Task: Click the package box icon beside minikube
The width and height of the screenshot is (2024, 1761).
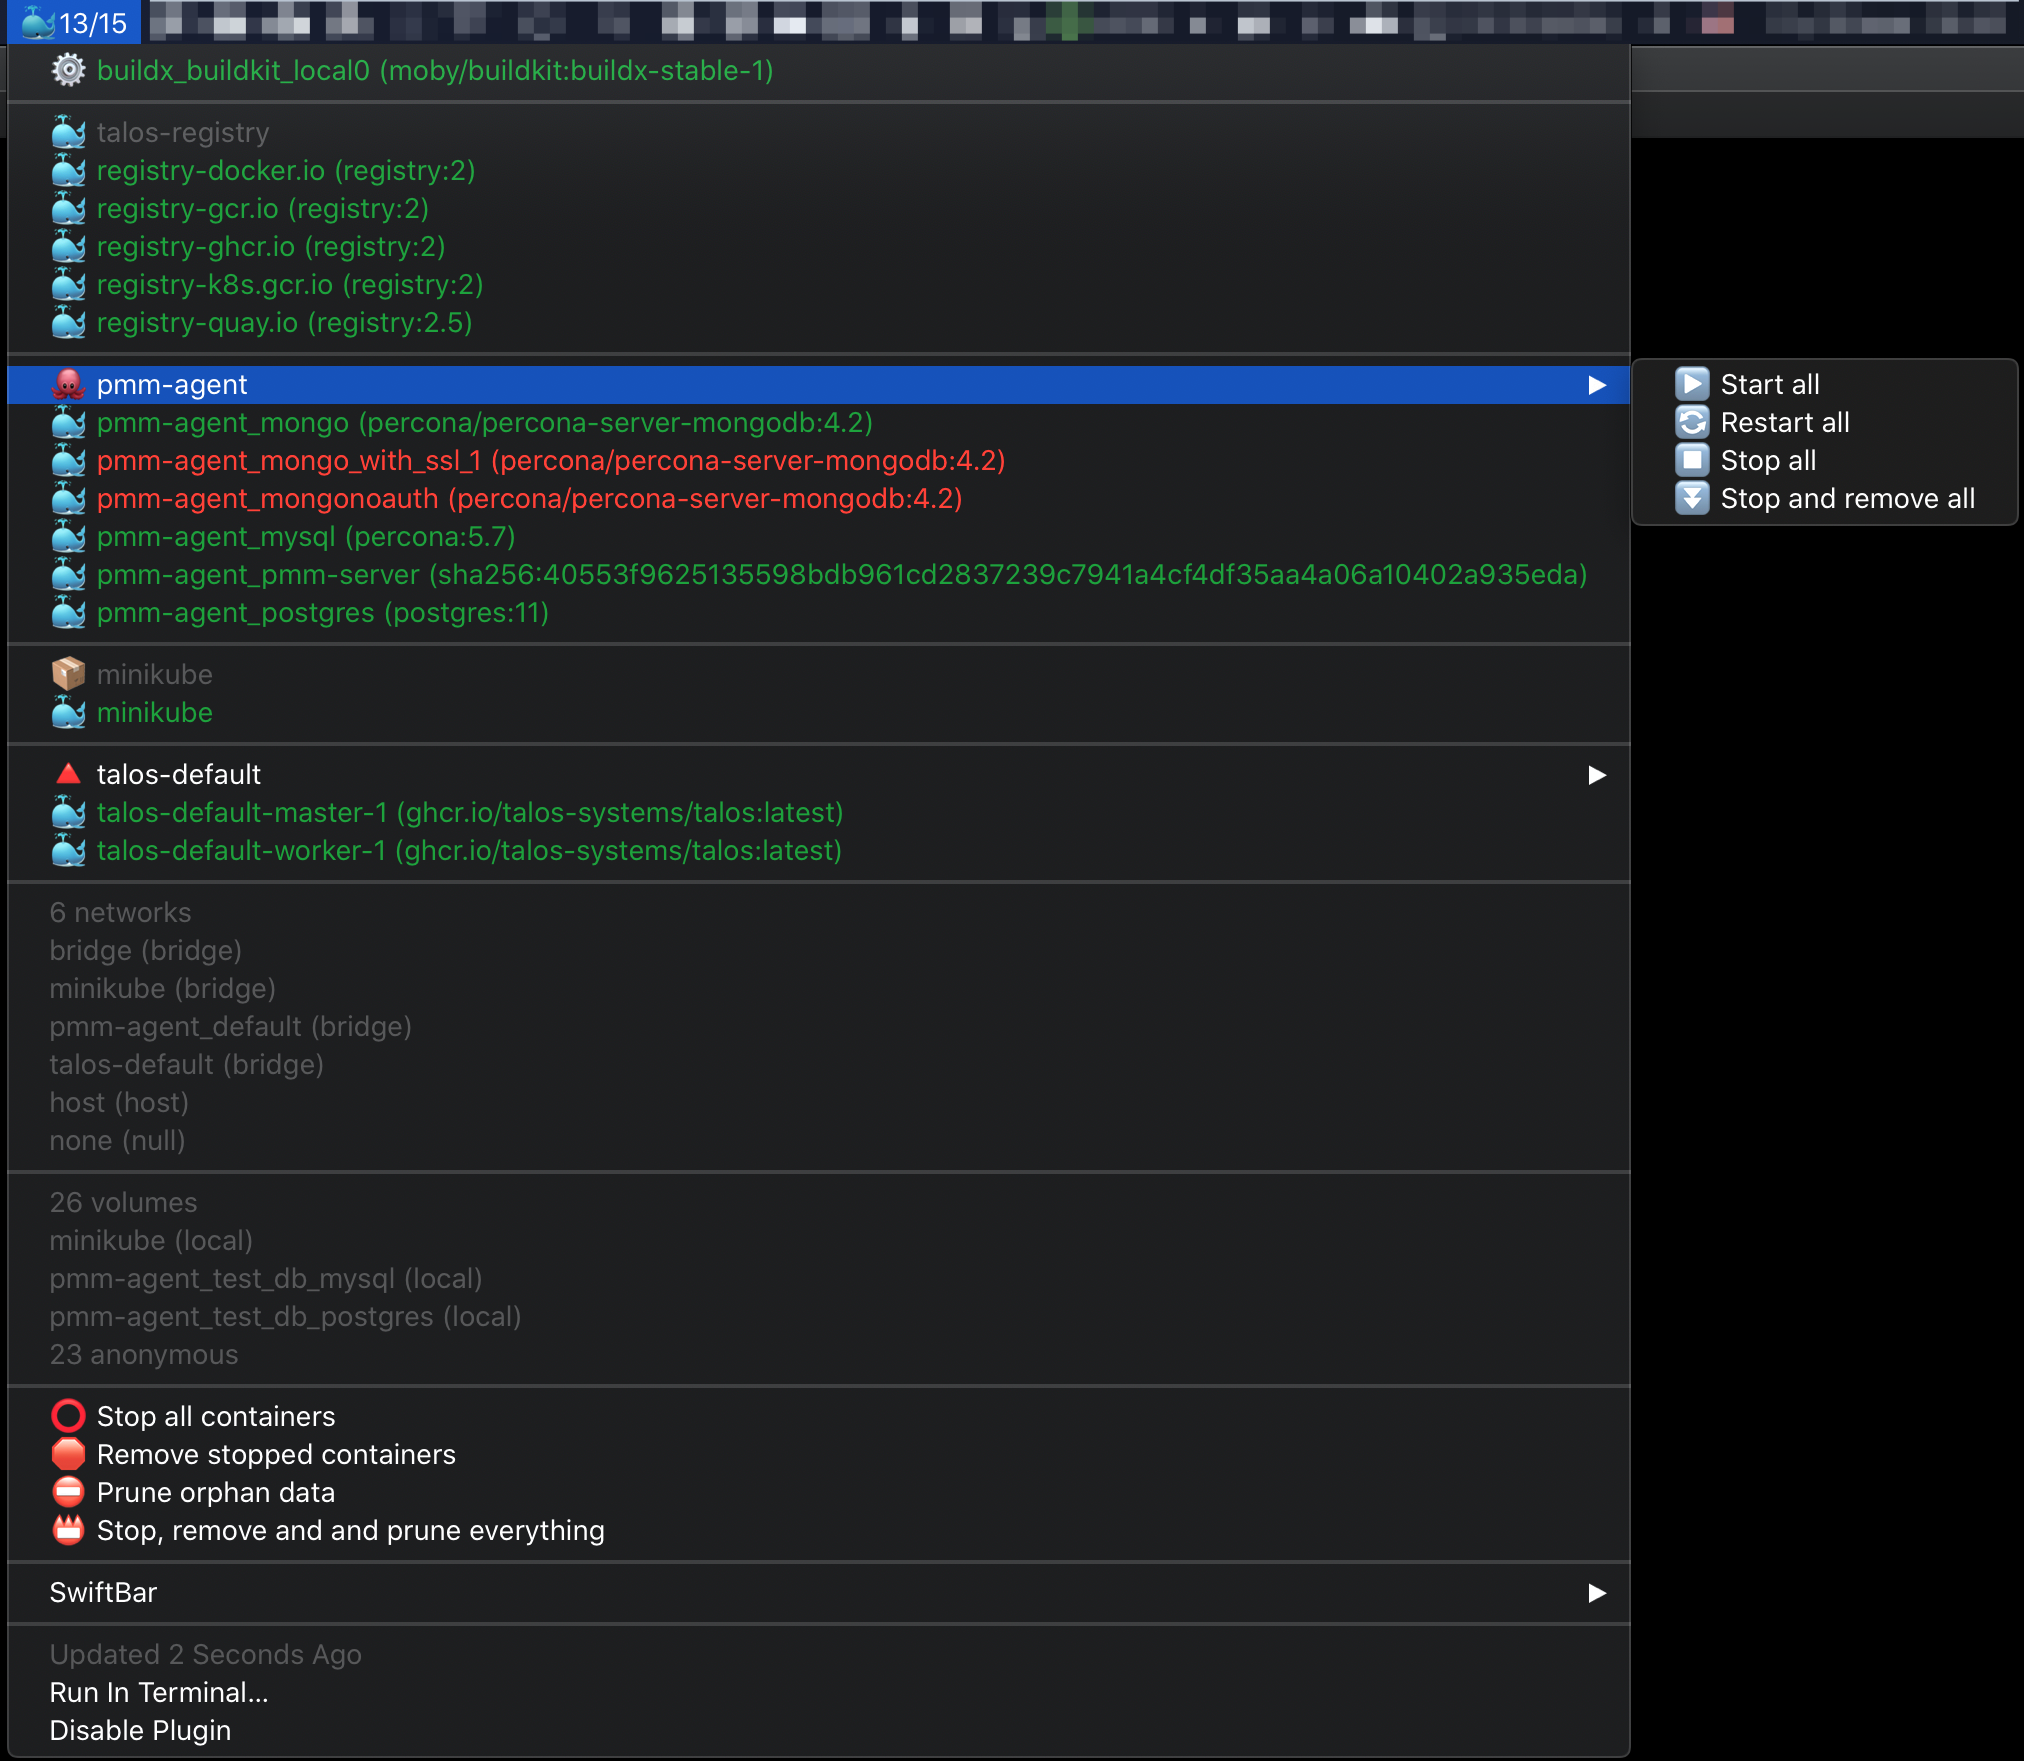Action: [x=68, y=675]
